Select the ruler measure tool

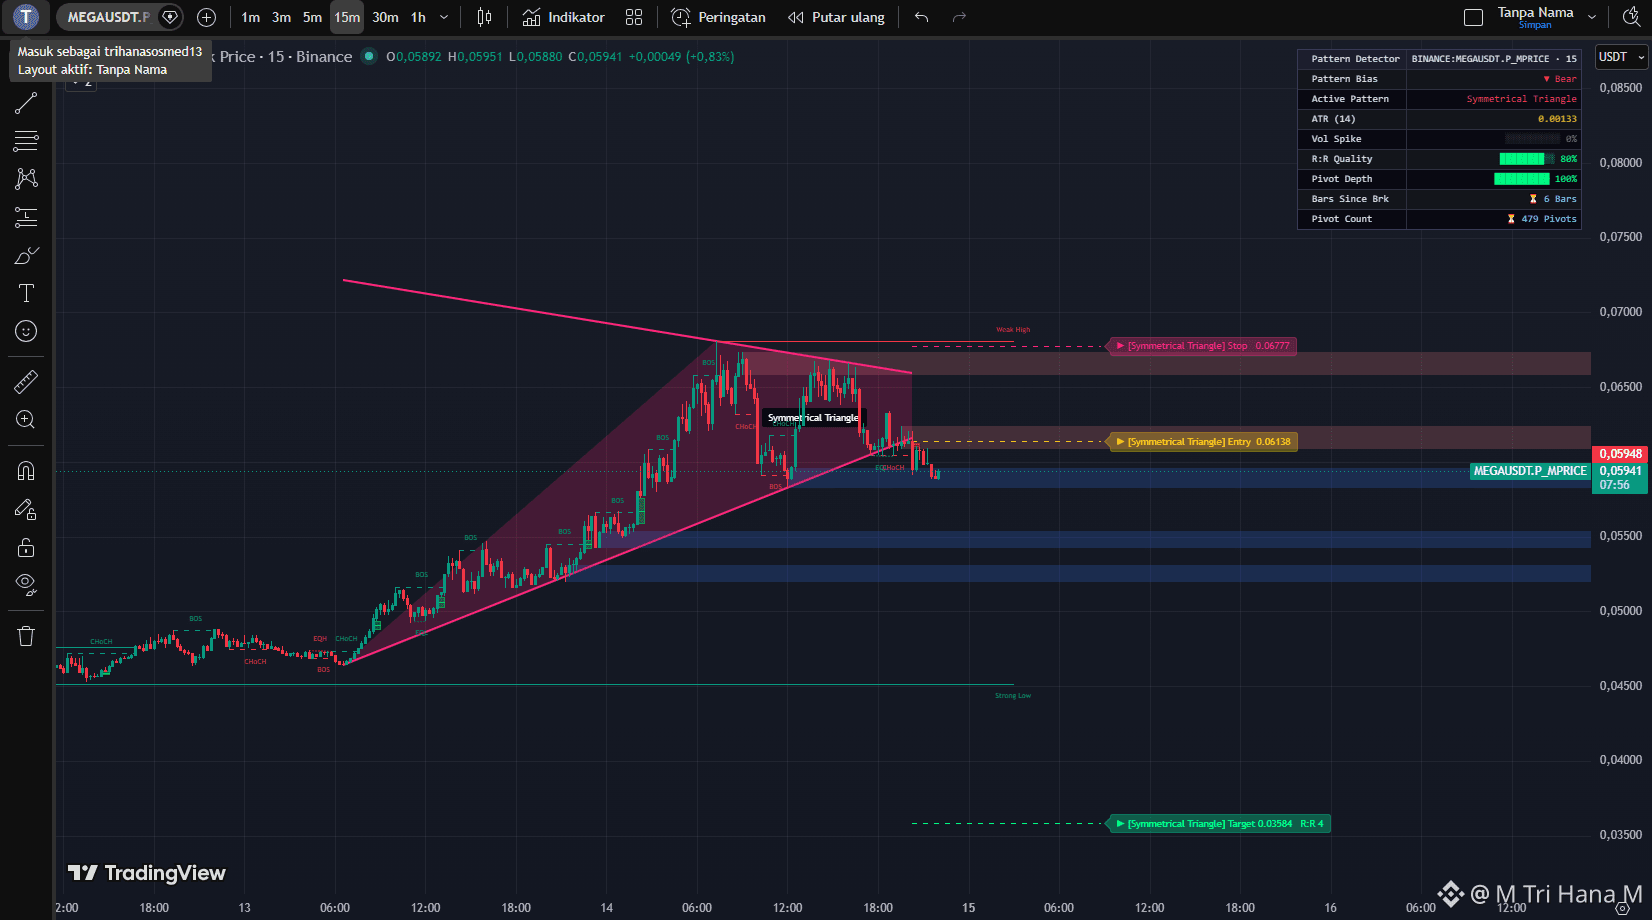[26, 381]
